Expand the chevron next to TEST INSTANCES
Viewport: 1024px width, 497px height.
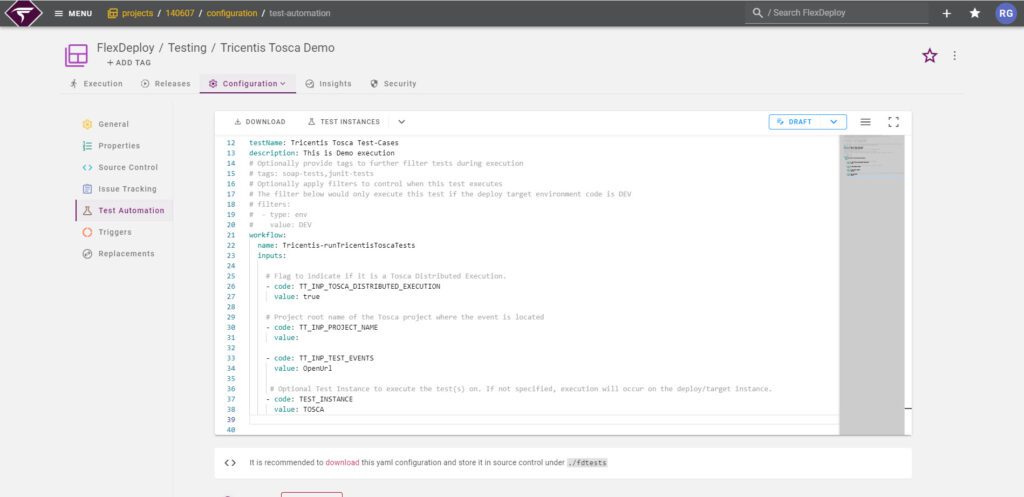402,121
